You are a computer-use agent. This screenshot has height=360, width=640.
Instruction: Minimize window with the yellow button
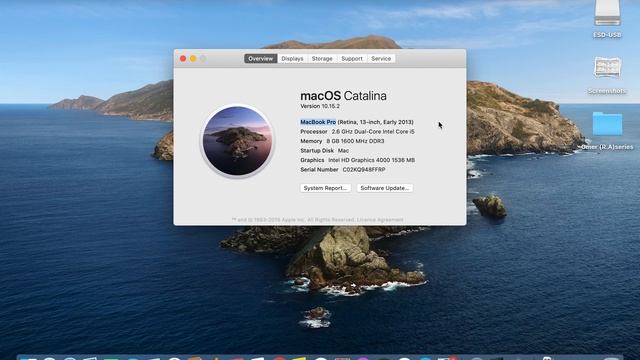point(193,58)
